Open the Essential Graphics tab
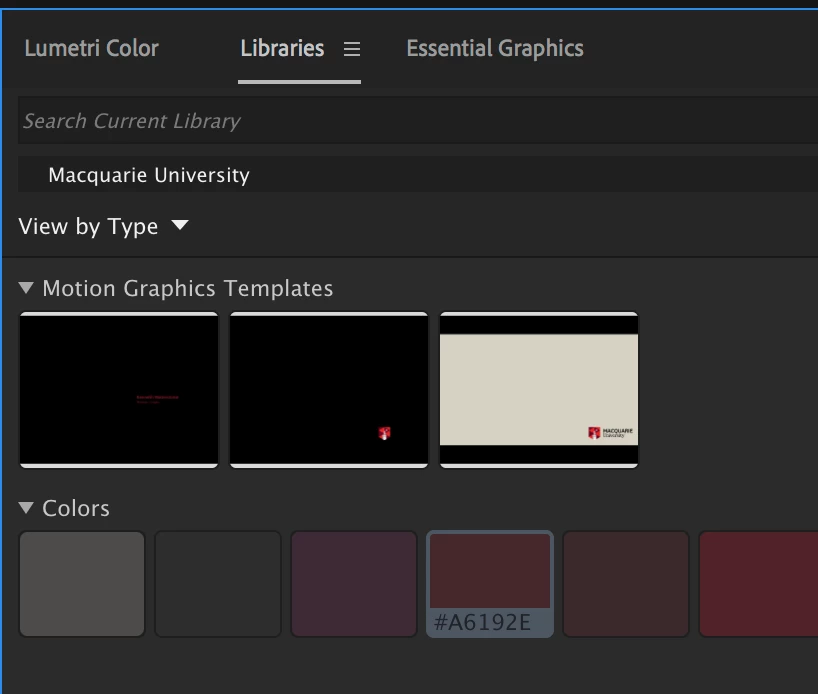 click(495, 49)
